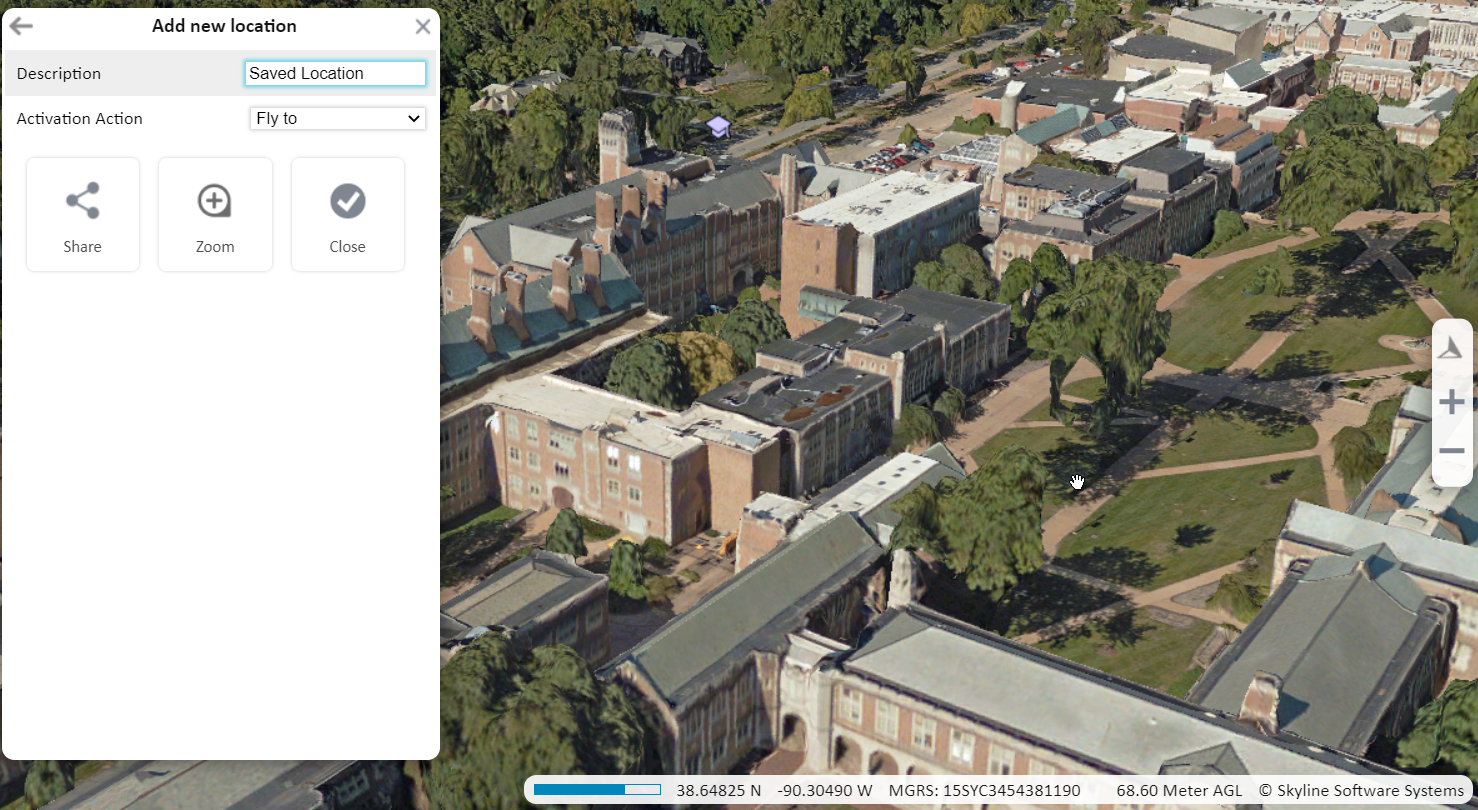
Task: Click the blue loading progress bar
Action: click(x=597, y=790)
